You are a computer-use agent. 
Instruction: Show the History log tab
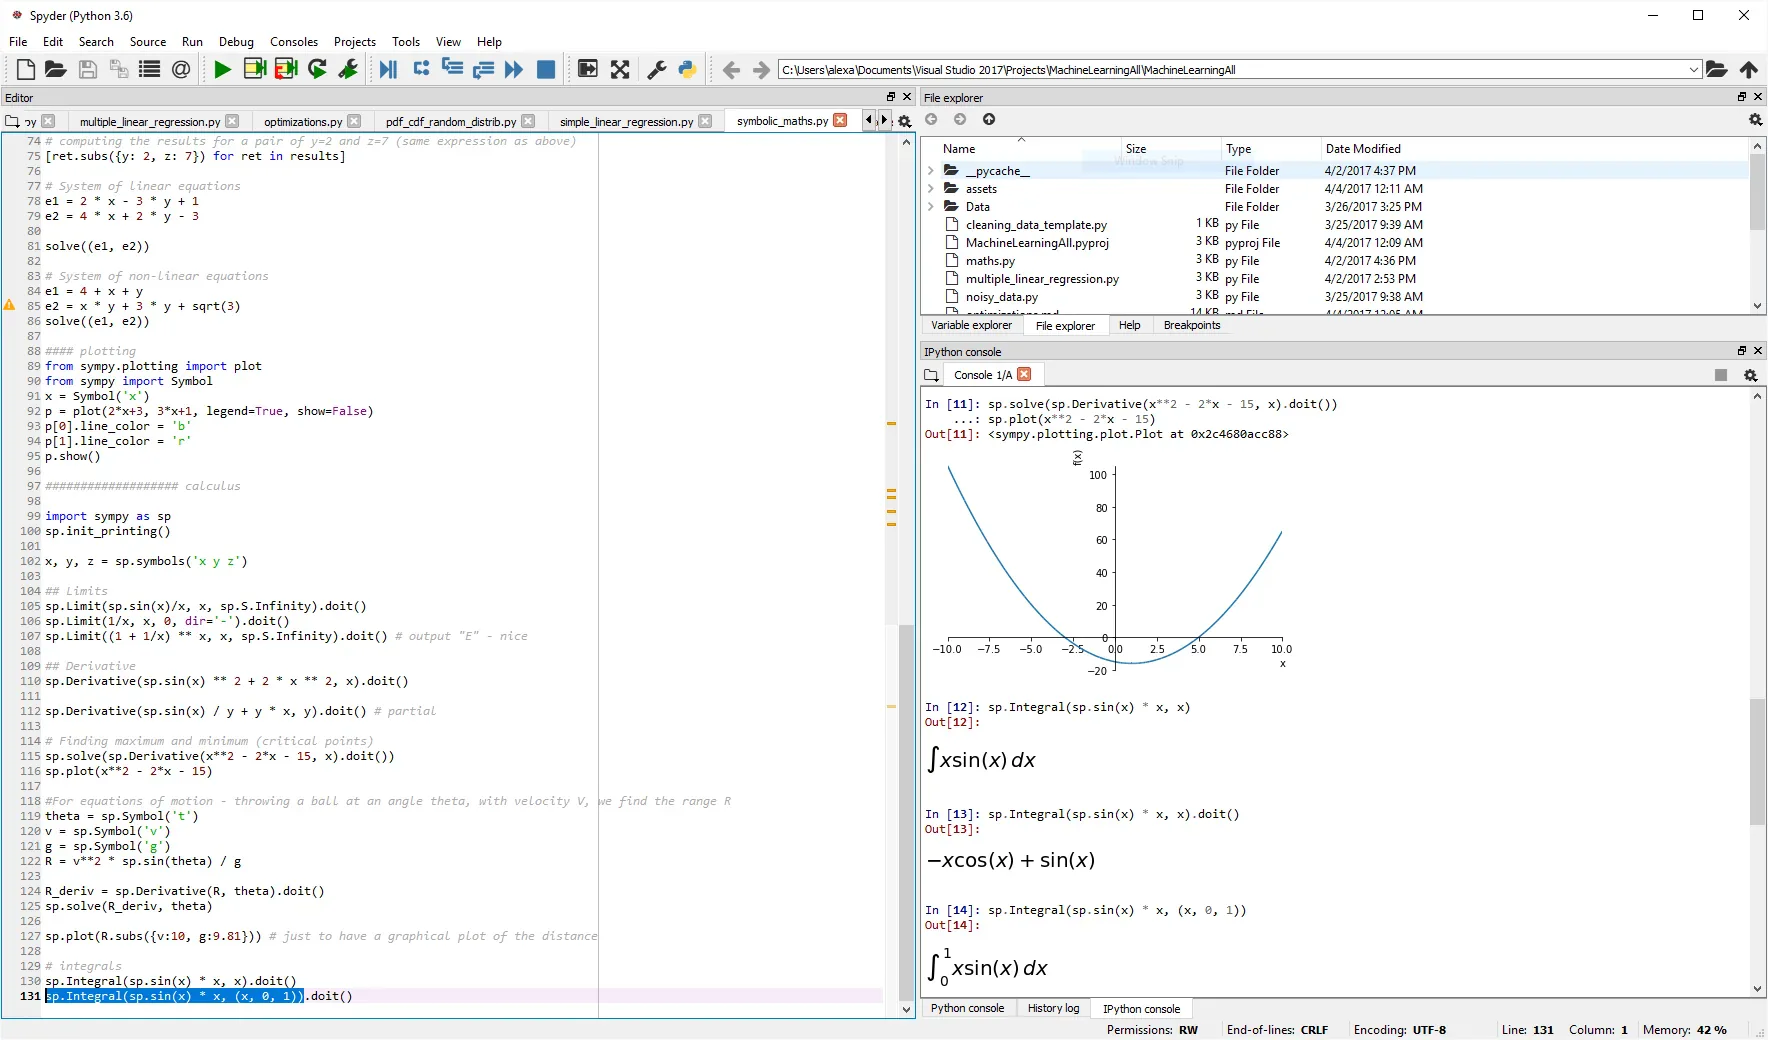tap(1053, 1008)
